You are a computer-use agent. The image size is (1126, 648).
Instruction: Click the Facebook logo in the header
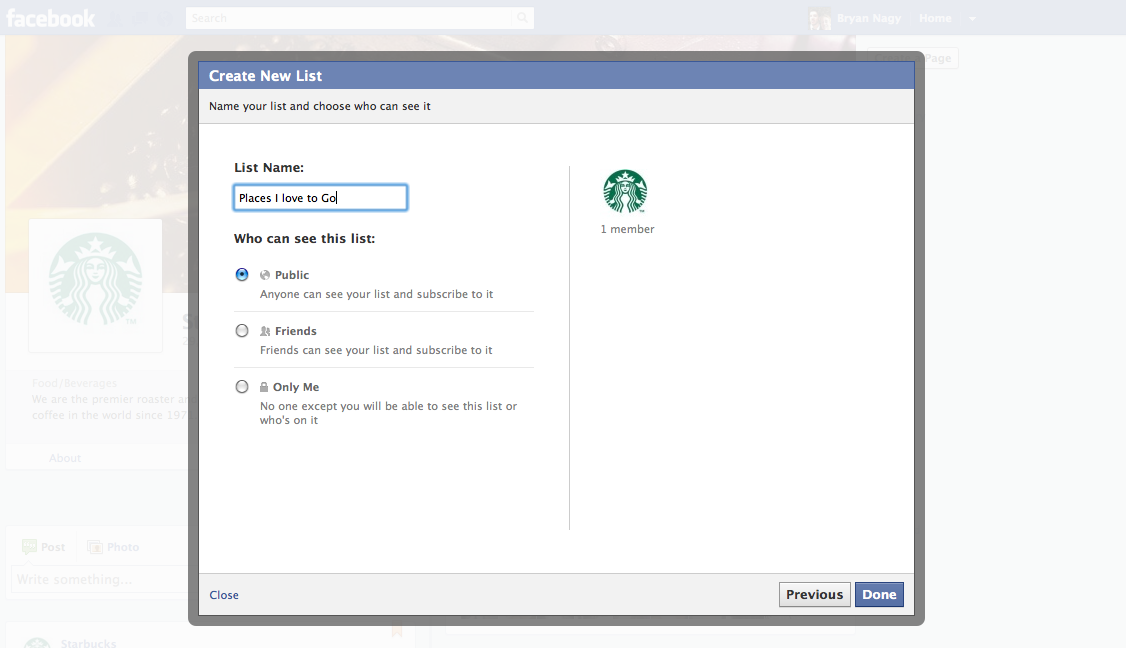point(51,18)
